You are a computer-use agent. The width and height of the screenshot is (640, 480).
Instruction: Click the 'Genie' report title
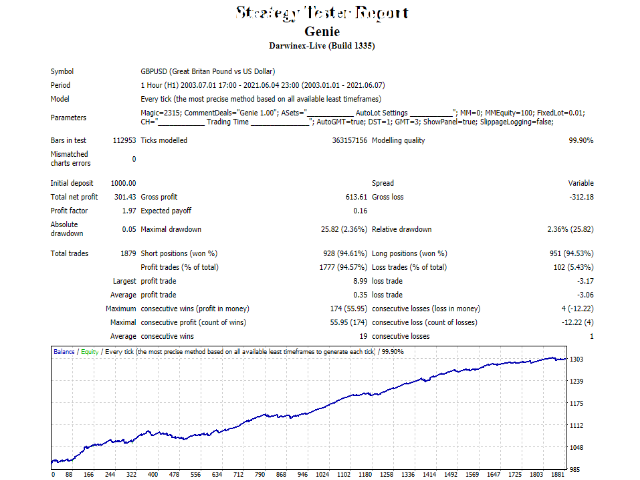tap(322, 31)
